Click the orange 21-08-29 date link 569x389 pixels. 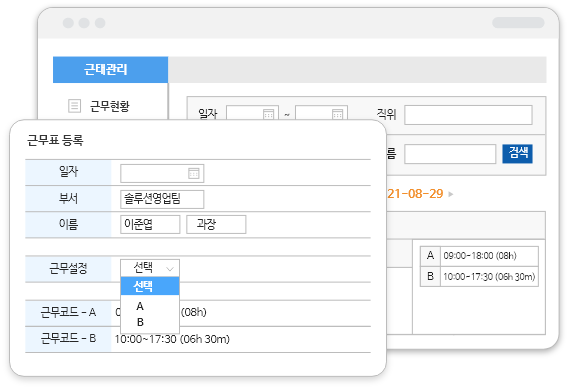point(415,194)
